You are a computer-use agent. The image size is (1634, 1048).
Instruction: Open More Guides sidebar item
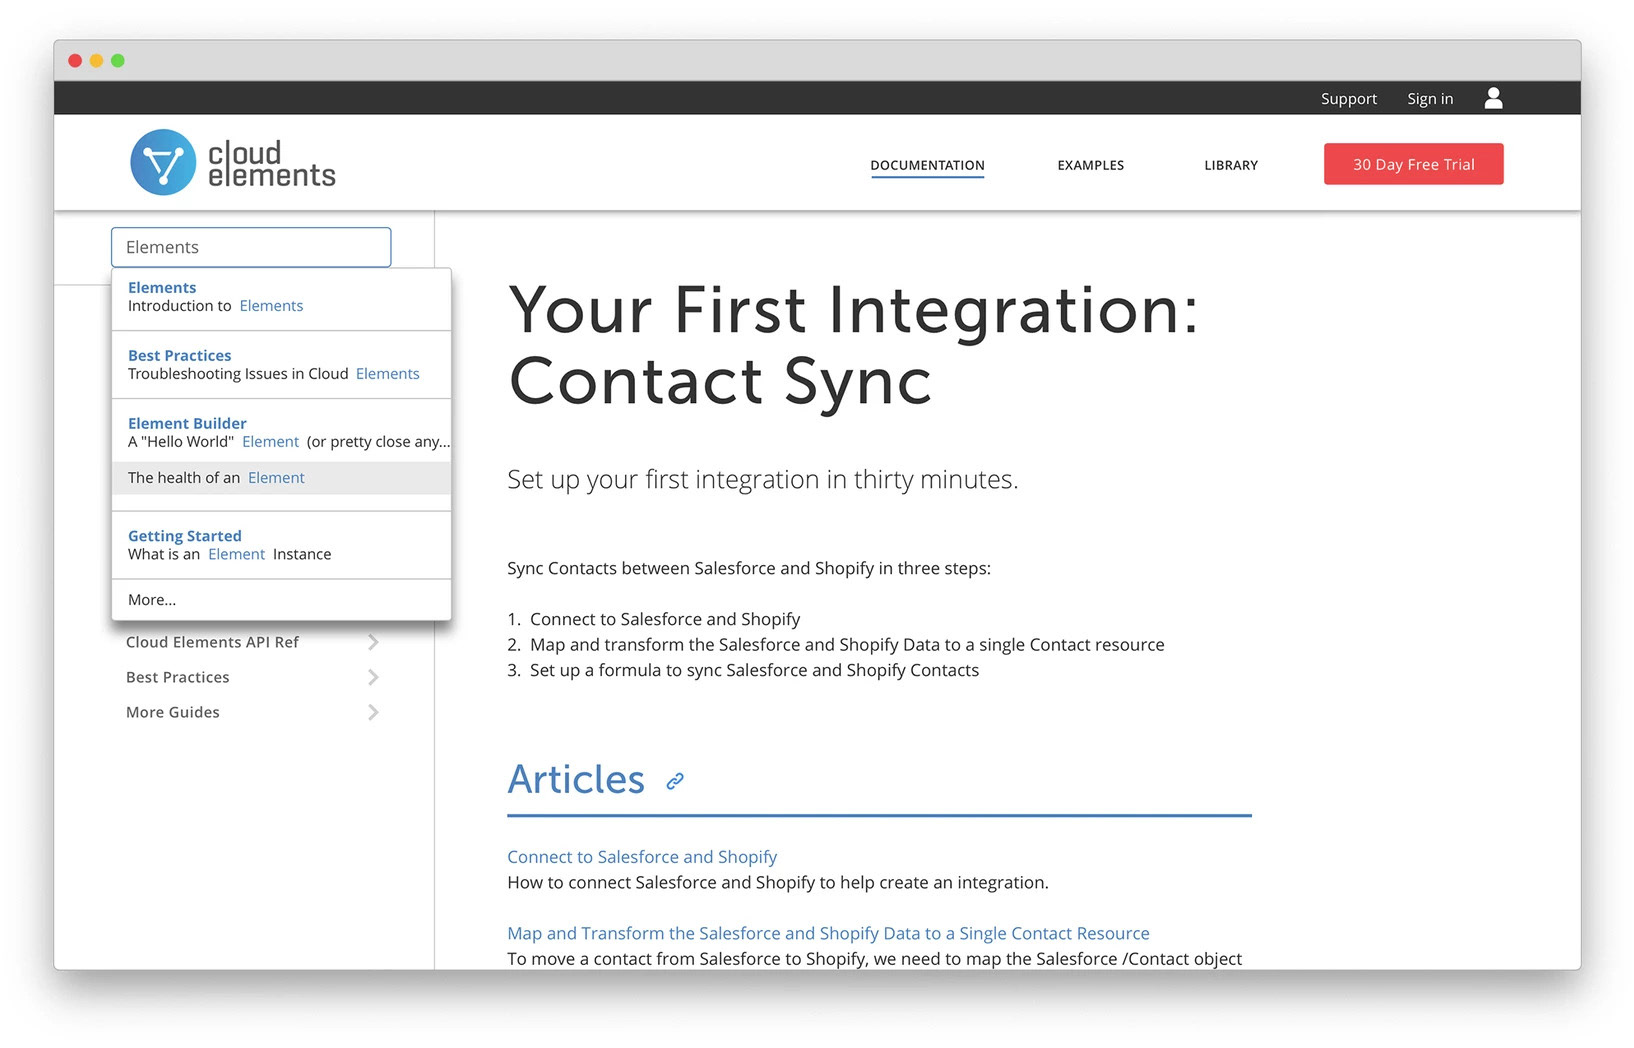point(173,712)
